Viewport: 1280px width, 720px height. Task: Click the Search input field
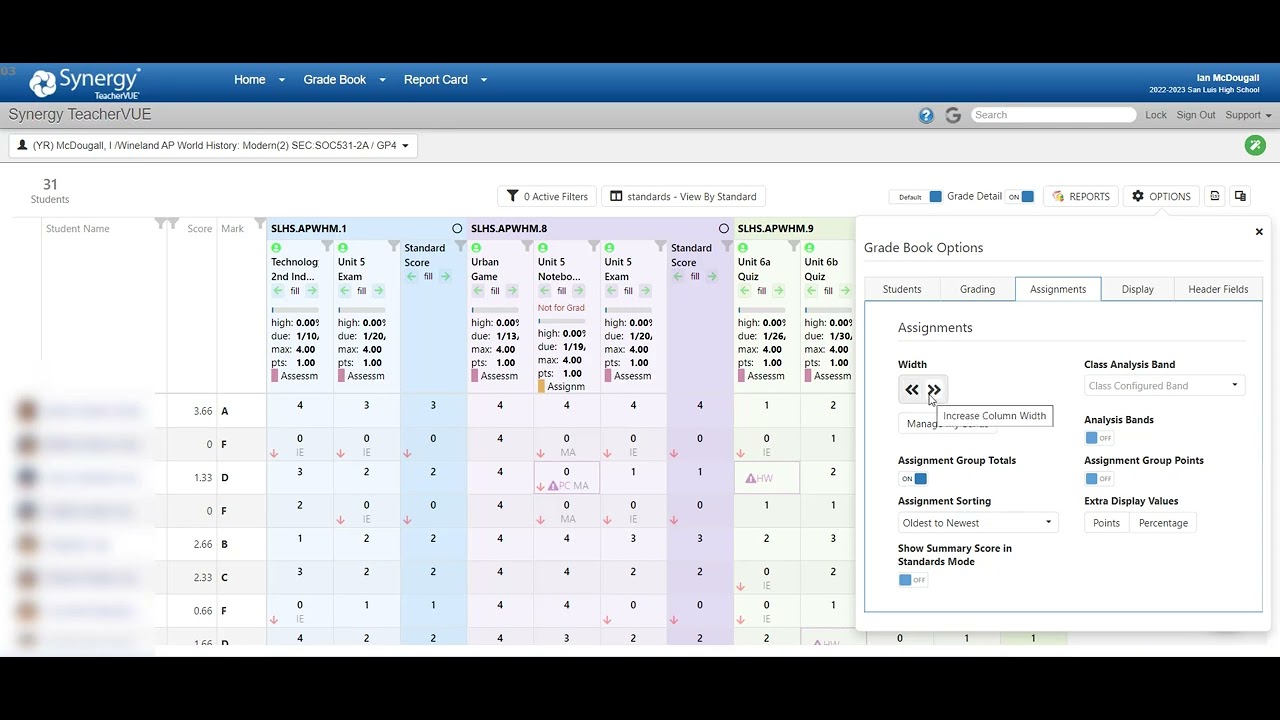pyautogui.click(x=1054, y=115)
